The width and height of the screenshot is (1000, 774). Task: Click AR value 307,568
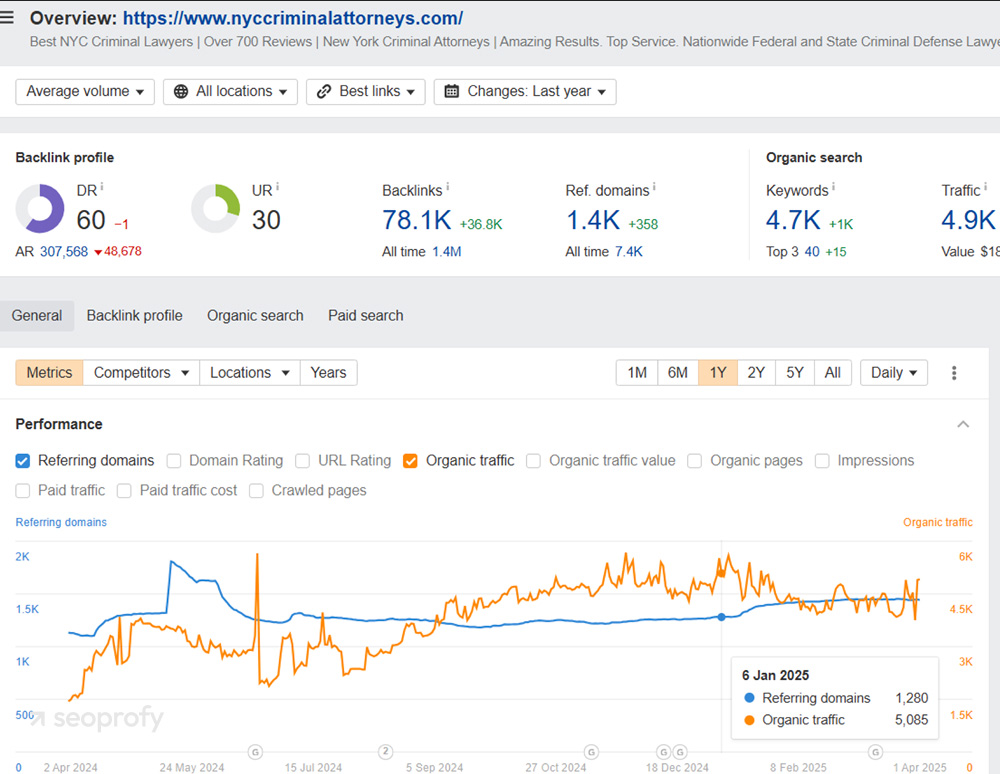tap(64, 252)
